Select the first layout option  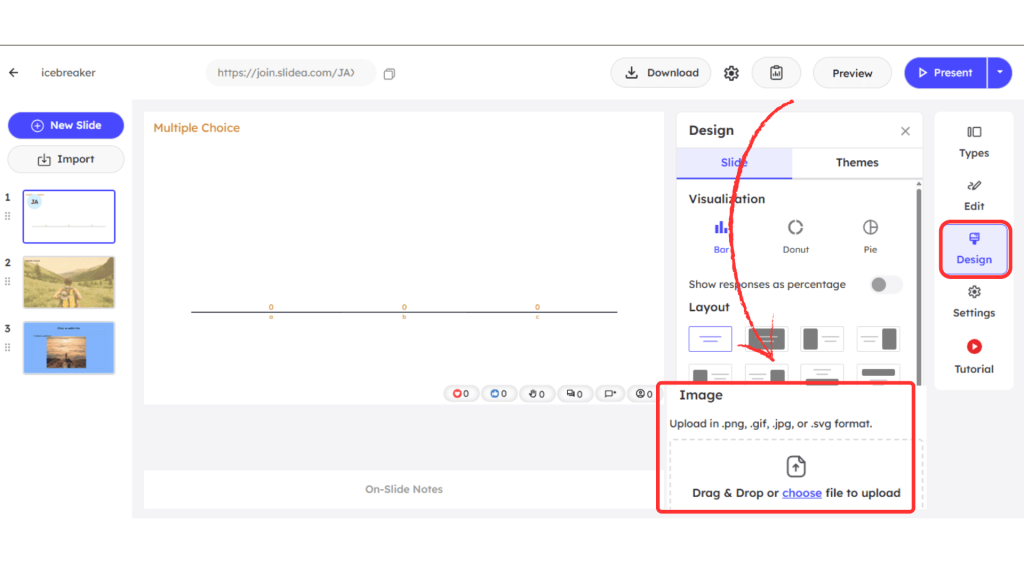pos(710,338)
